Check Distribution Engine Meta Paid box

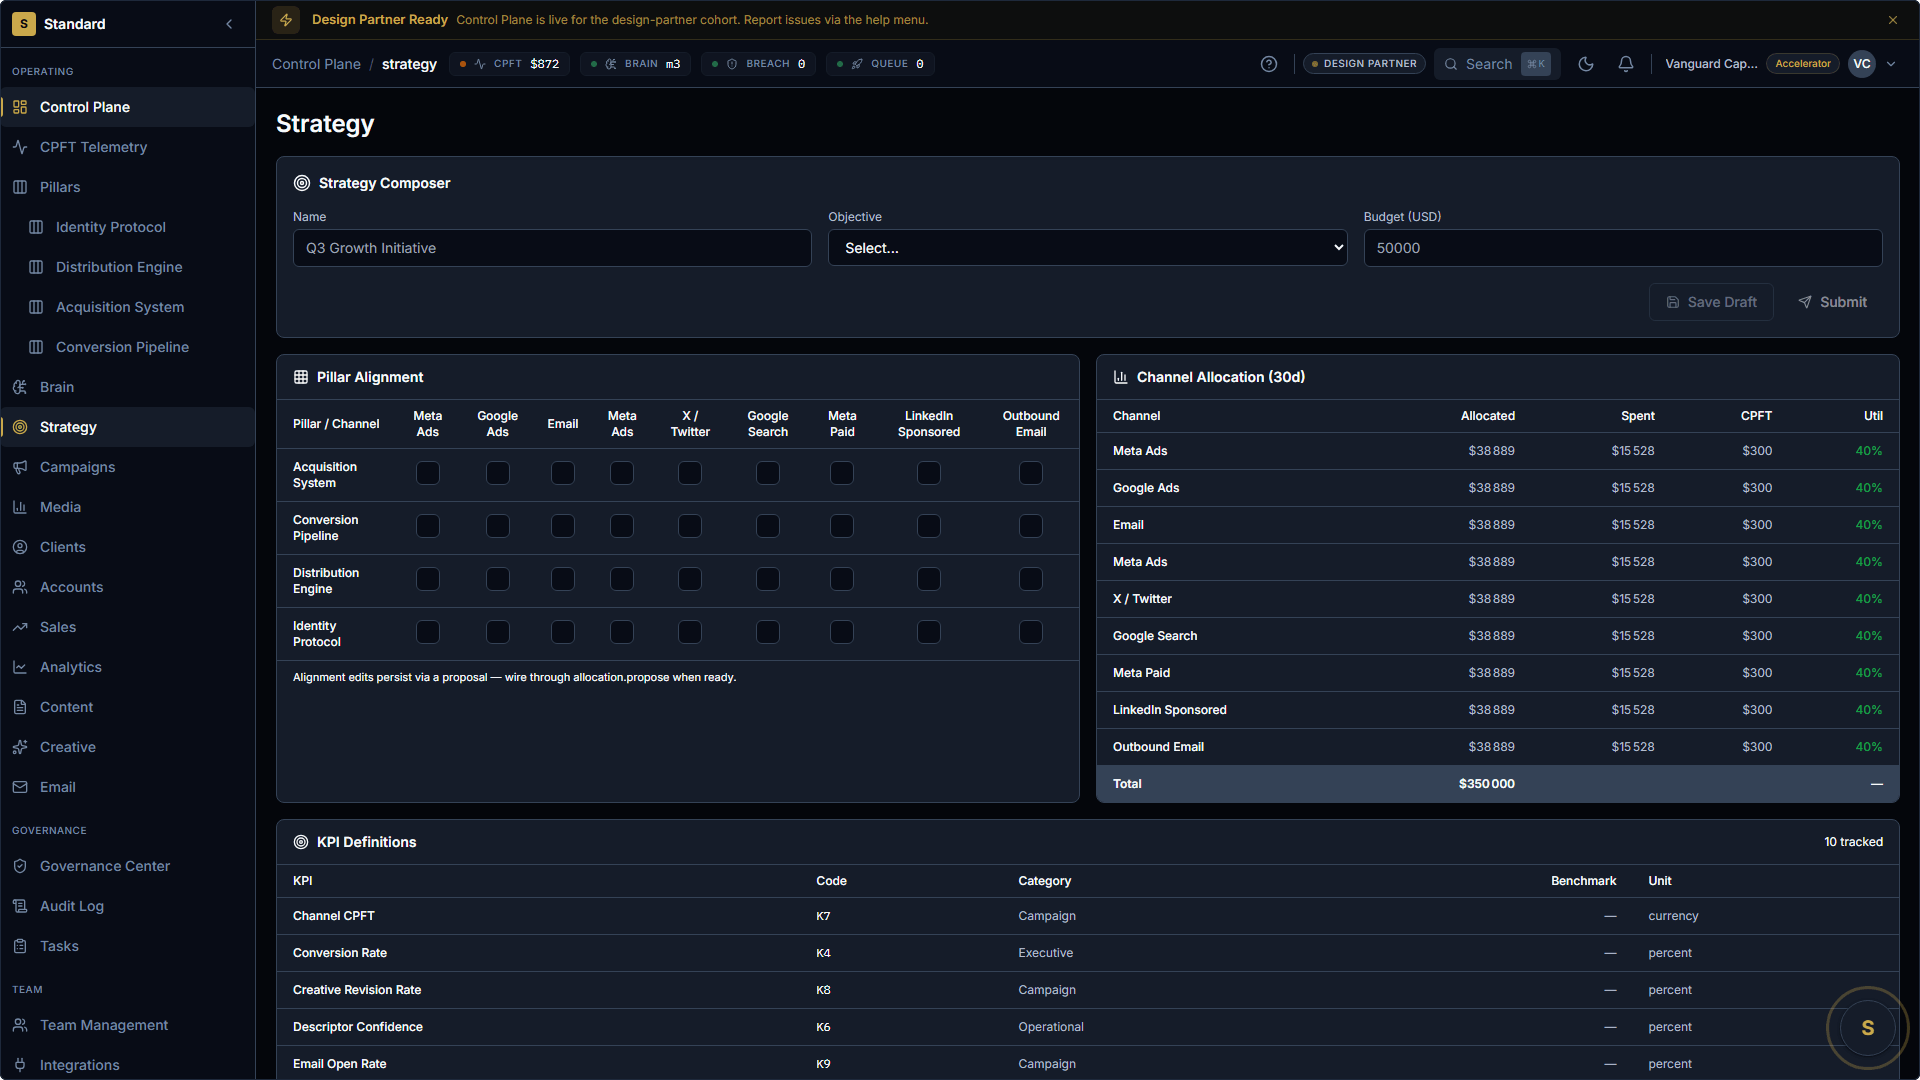[842, 579]
